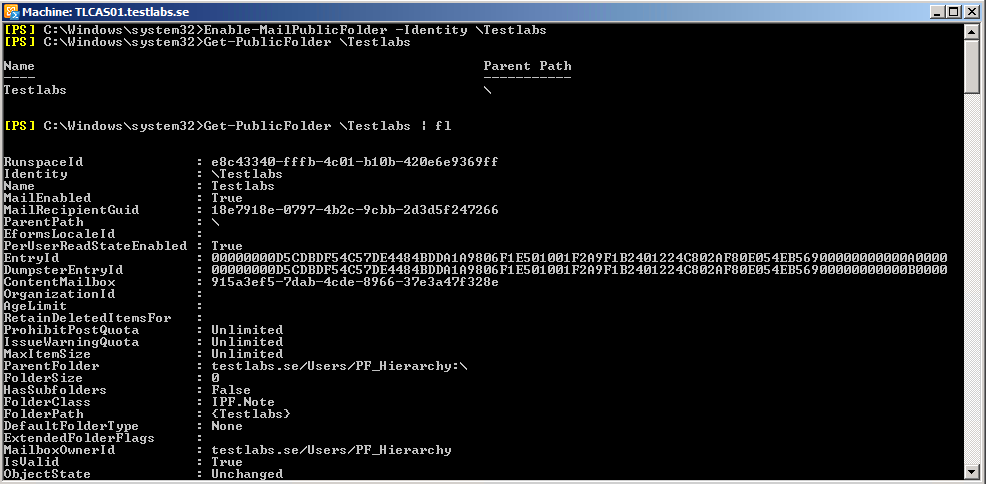Click the scrollbar up arrow

click(x=972, y=32)
